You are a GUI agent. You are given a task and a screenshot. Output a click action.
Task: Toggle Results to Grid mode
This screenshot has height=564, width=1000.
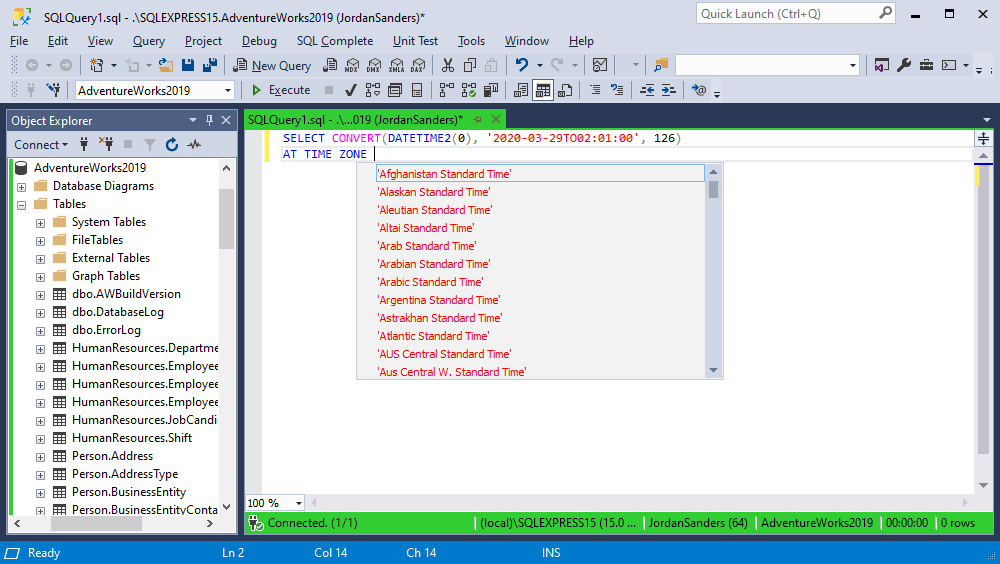(543, 90)
